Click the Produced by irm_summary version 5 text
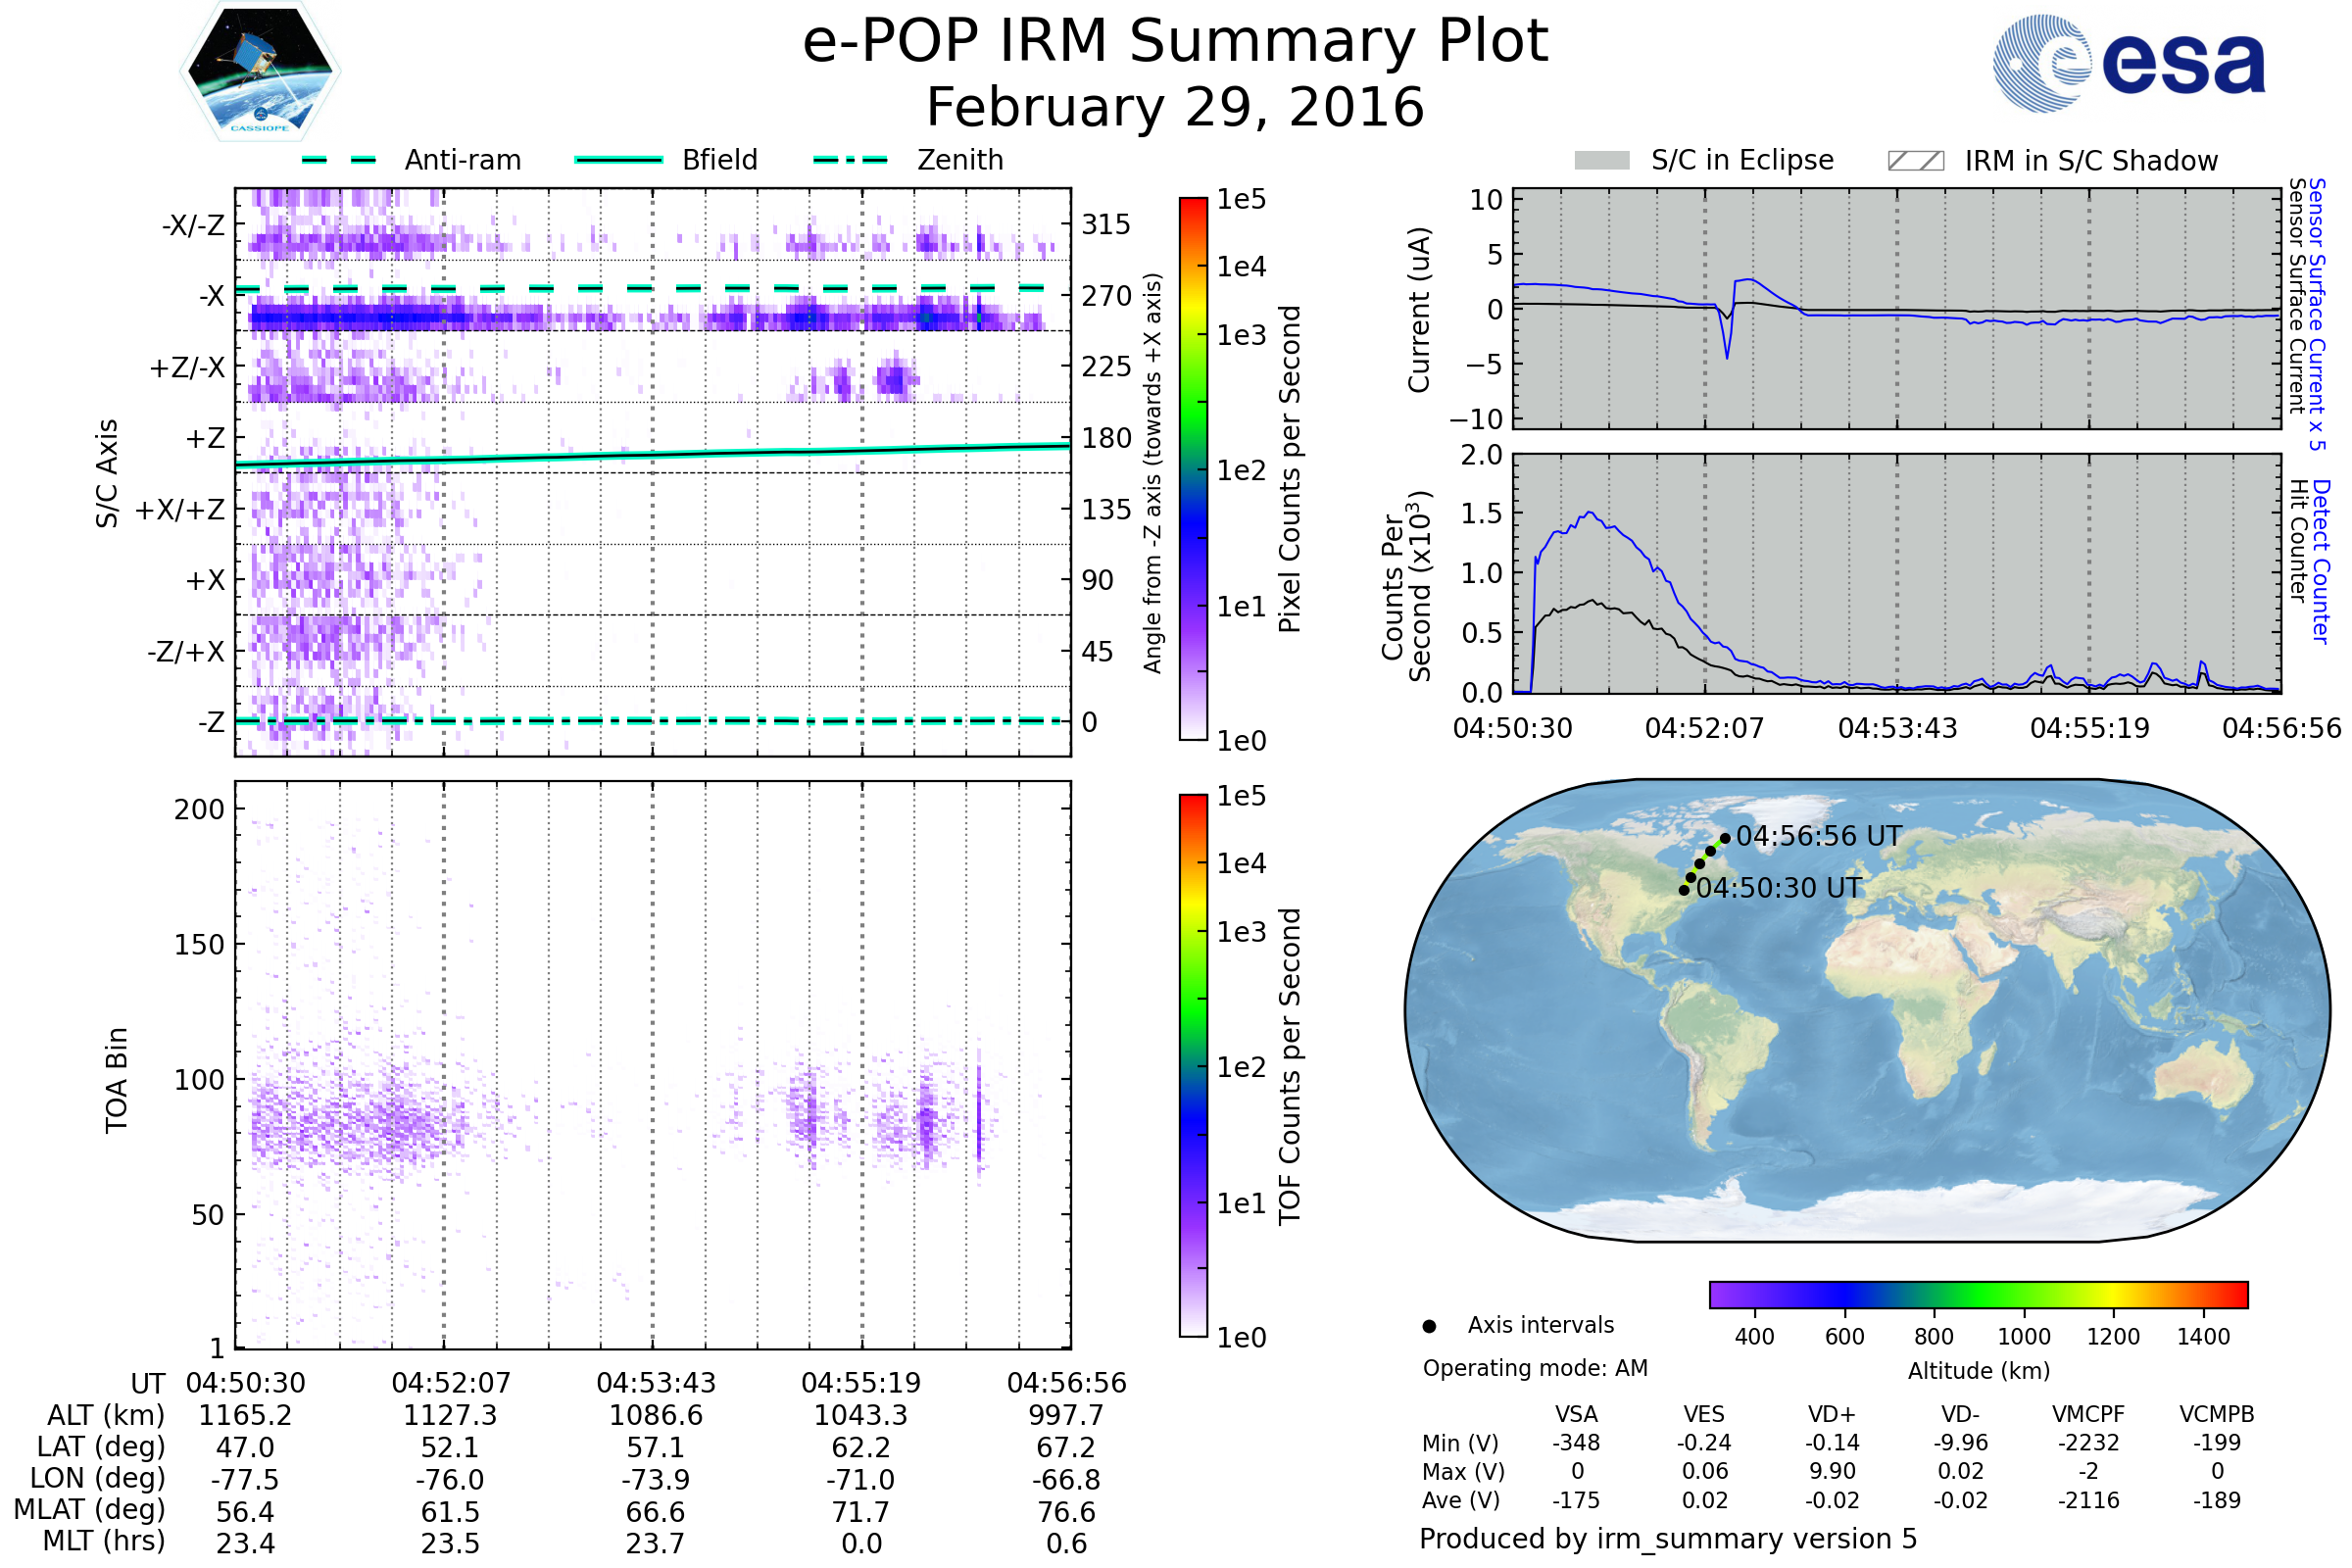The width and height of the screenshot is (2352, 1568). click(x=1667, y=1539)
